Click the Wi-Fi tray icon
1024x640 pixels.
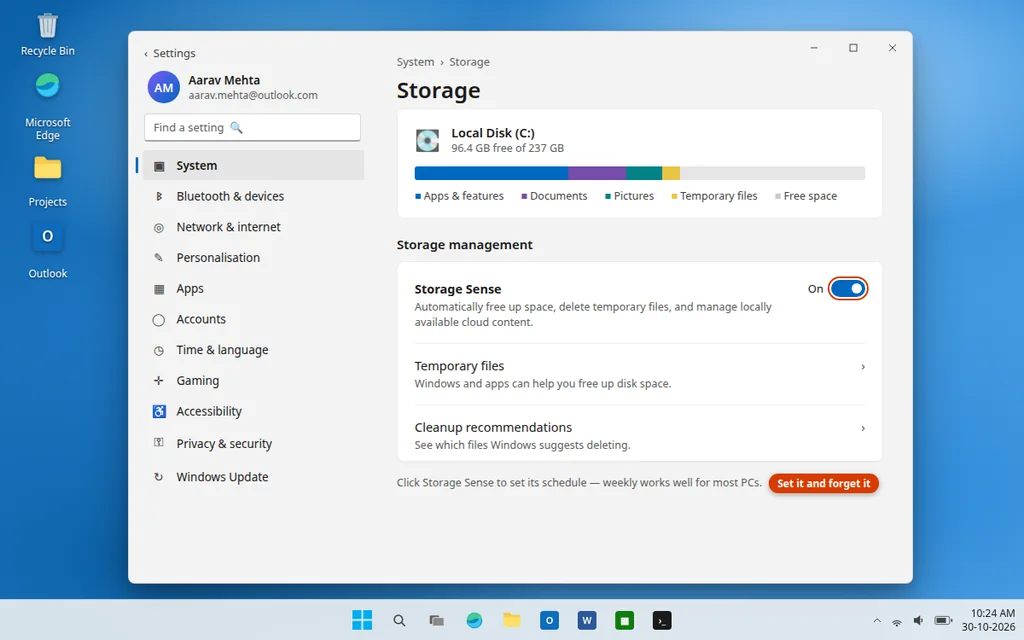[897, 621]
